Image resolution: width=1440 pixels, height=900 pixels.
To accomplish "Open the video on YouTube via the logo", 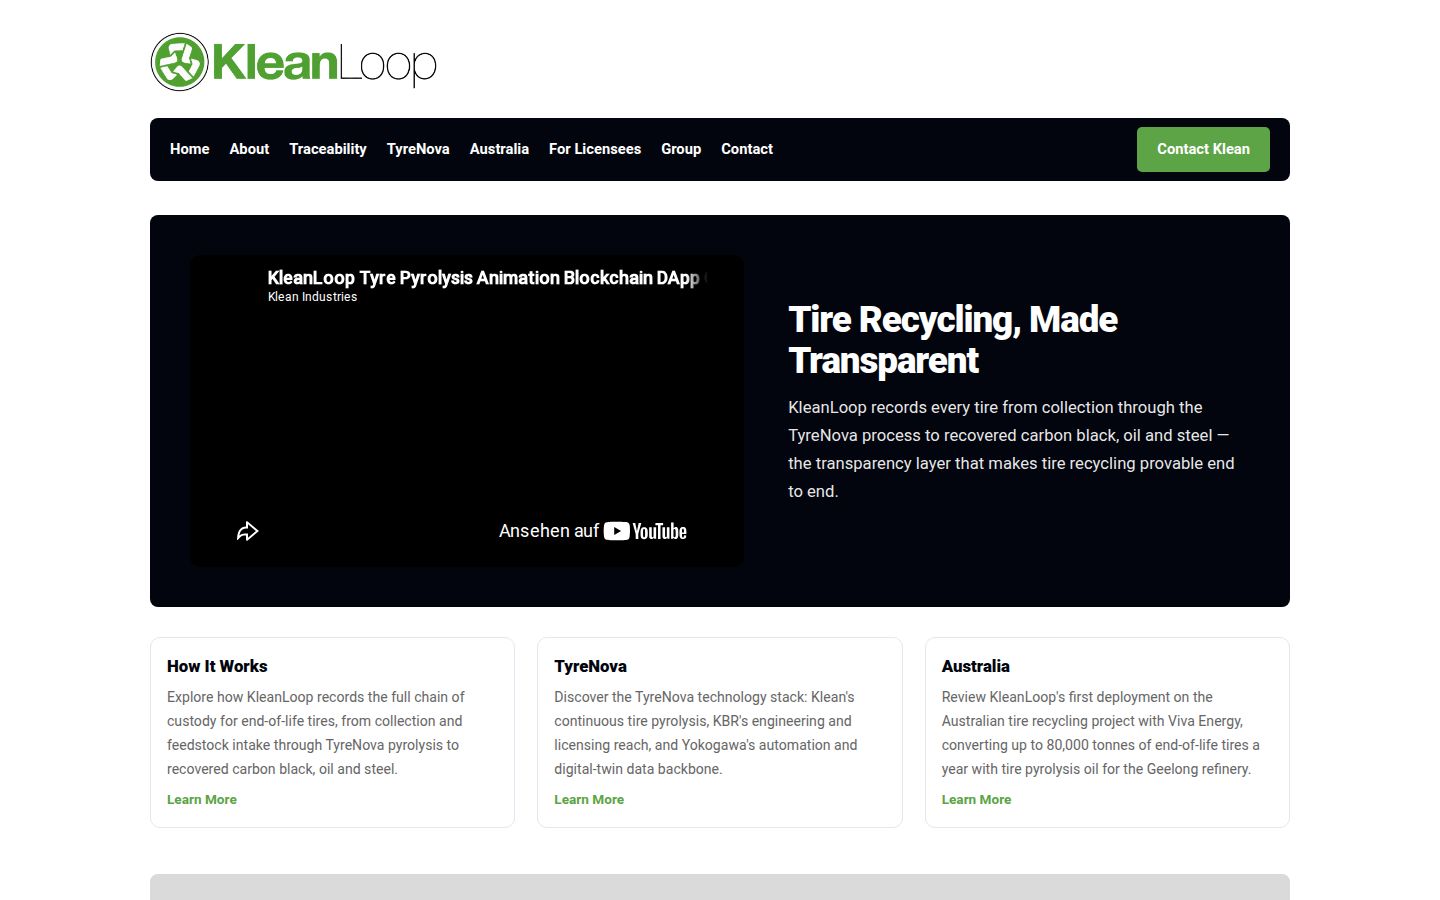I will tap(645, 531).
